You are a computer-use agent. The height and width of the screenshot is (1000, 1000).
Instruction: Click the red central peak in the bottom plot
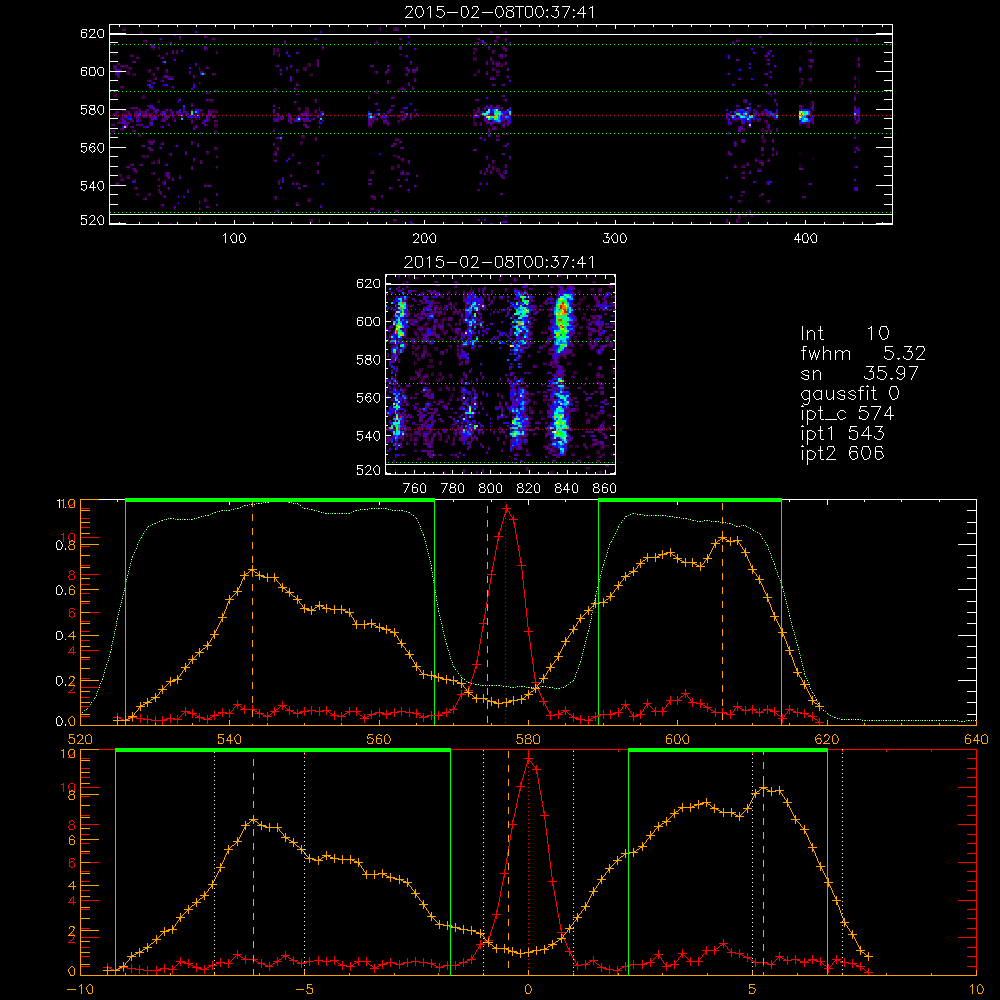tap(528, 760)
